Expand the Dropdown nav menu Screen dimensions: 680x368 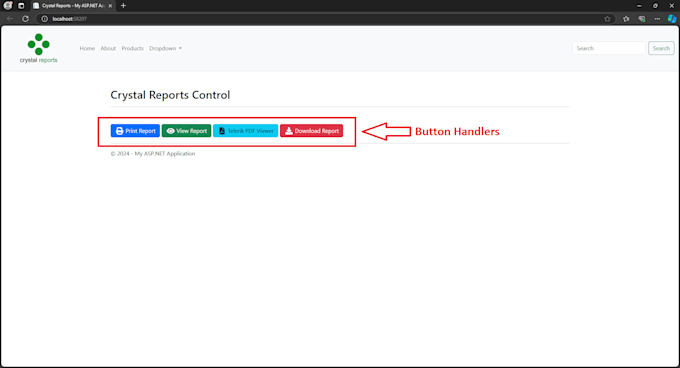pyautogui.click(x=165, y=49)
